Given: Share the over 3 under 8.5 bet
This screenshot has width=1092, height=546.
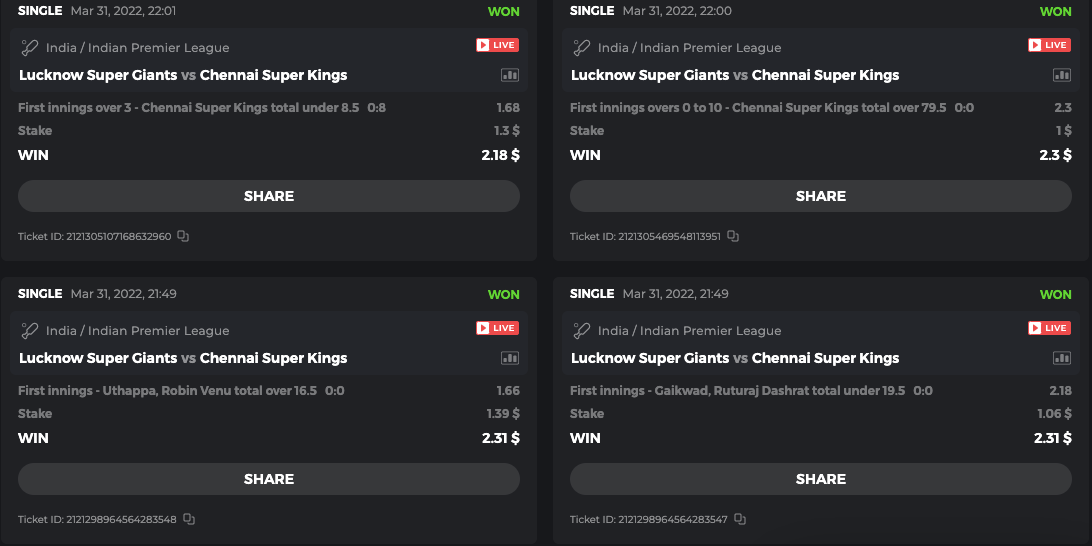Looking at the screenshot, I should pyautogui.click(x=269, y=196).
